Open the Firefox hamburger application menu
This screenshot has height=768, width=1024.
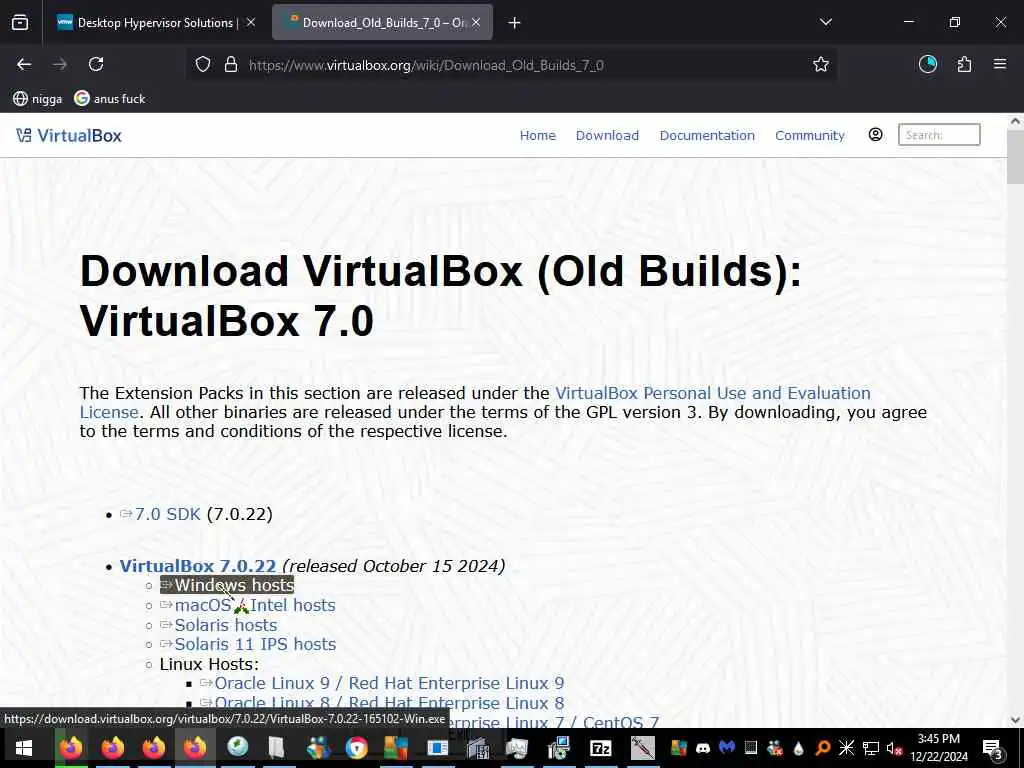pos(1000,64)
